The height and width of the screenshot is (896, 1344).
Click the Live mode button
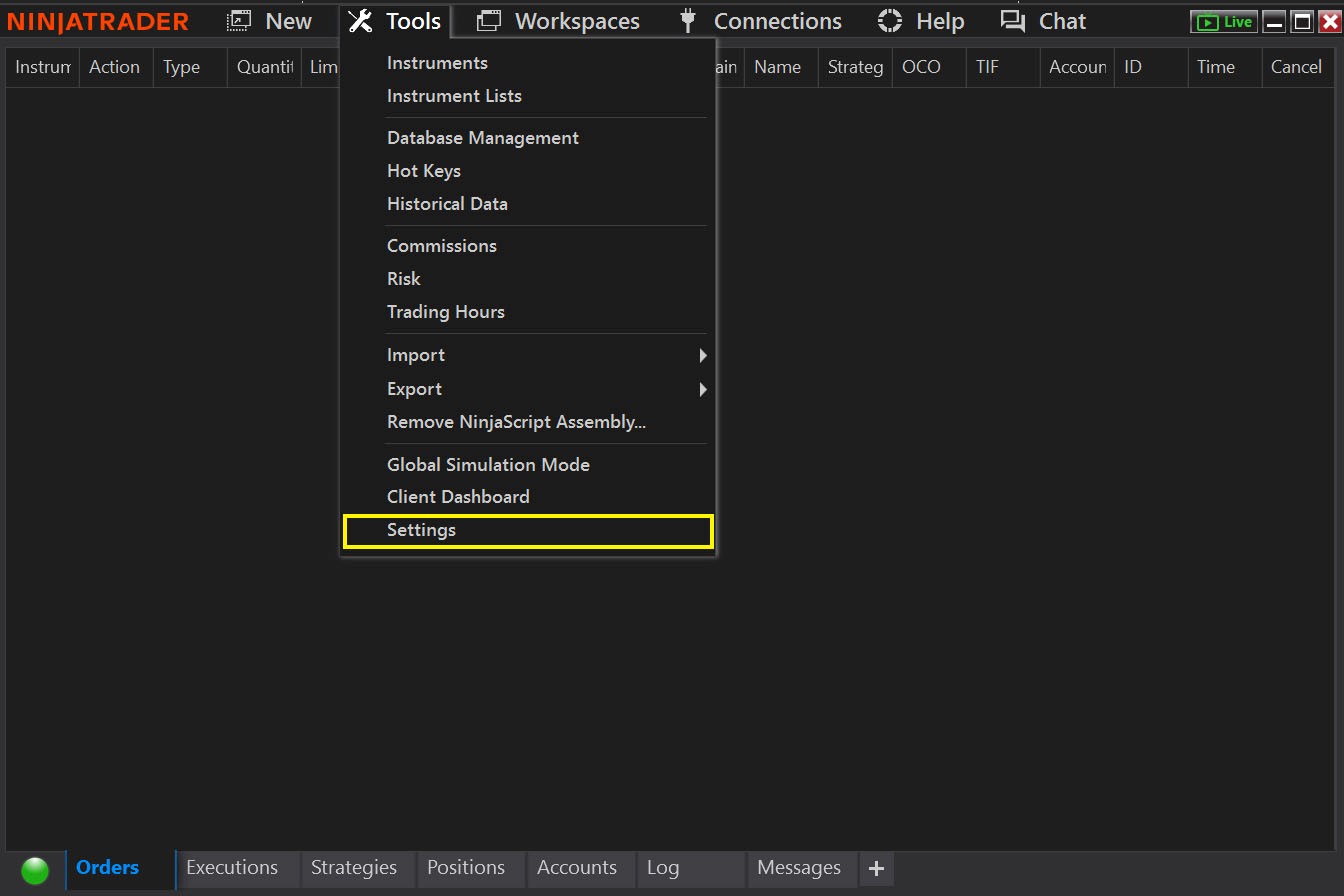(x=1223, y=20)
